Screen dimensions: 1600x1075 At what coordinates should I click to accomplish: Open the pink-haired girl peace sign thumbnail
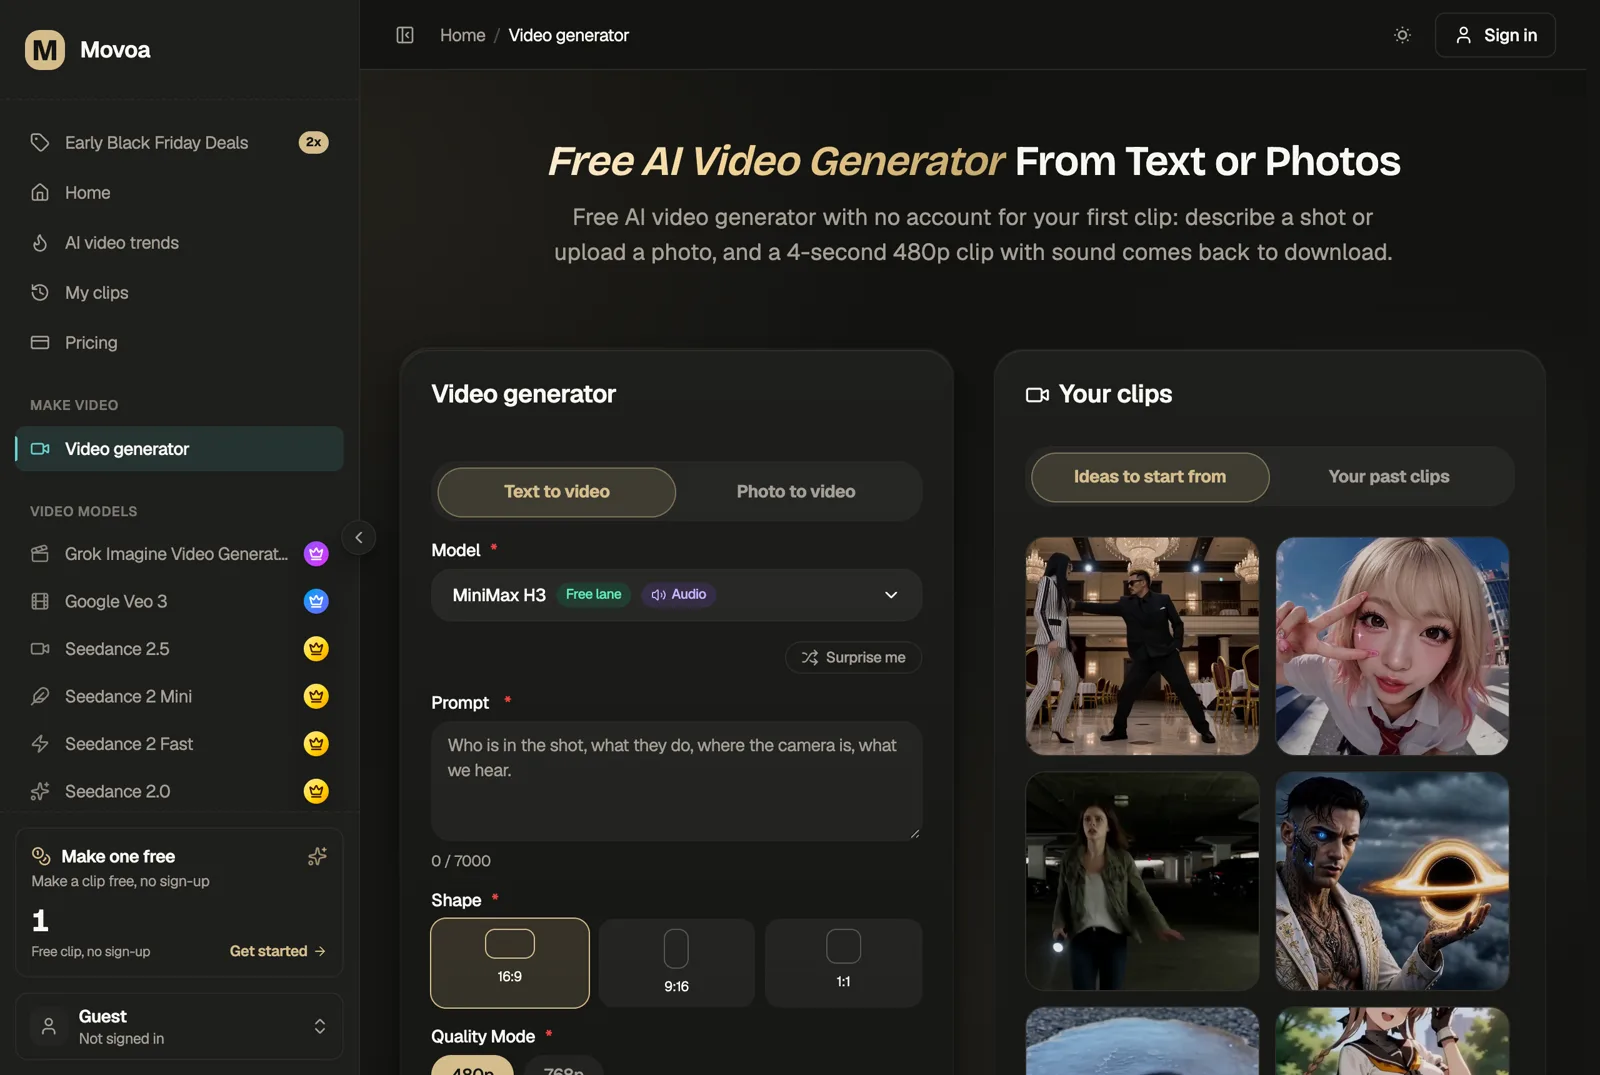(1392, 646)
